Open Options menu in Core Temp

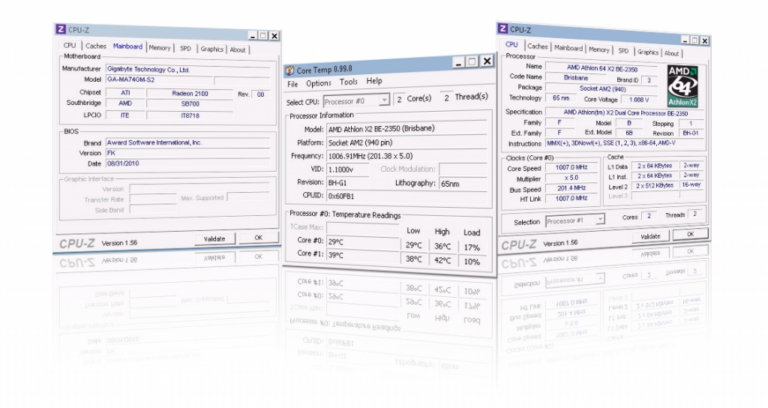[318, 83]
